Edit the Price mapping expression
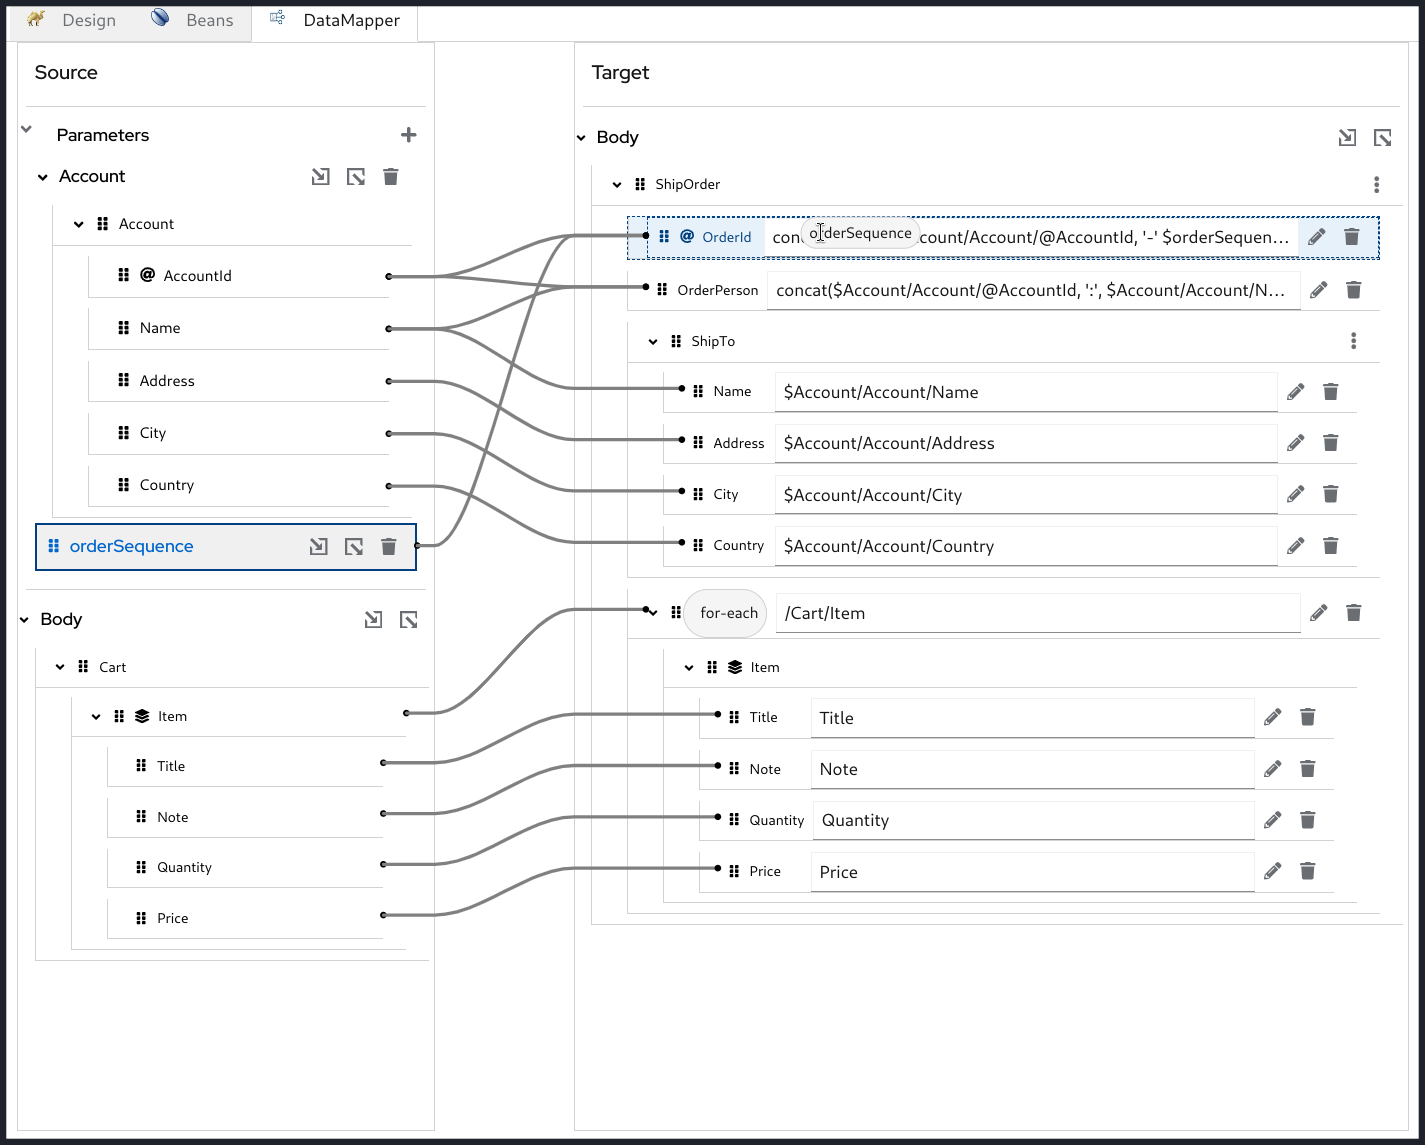Image resolution: width=1425 pixels, height=1145 pixels. (1271, 871)
